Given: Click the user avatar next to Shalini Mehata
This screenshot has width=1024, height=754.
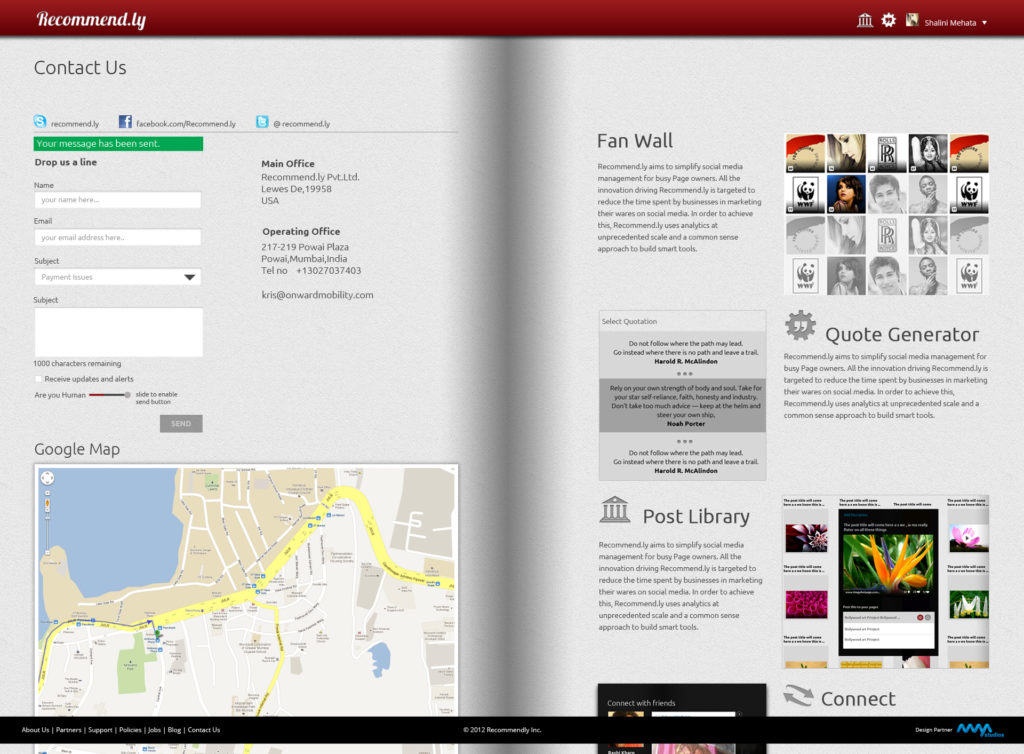Looking at the screenshot, I should [x=912, y=20].
